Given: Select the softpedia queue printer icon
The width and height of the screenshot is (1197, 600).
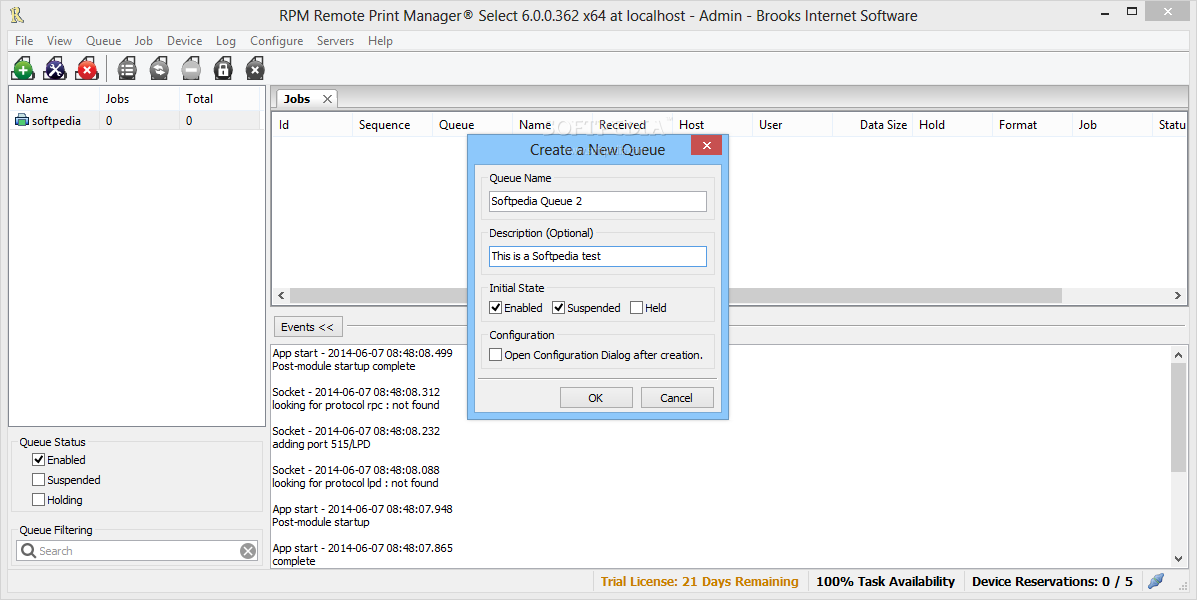Looking at the screenshot, I should tap(22, 121).
